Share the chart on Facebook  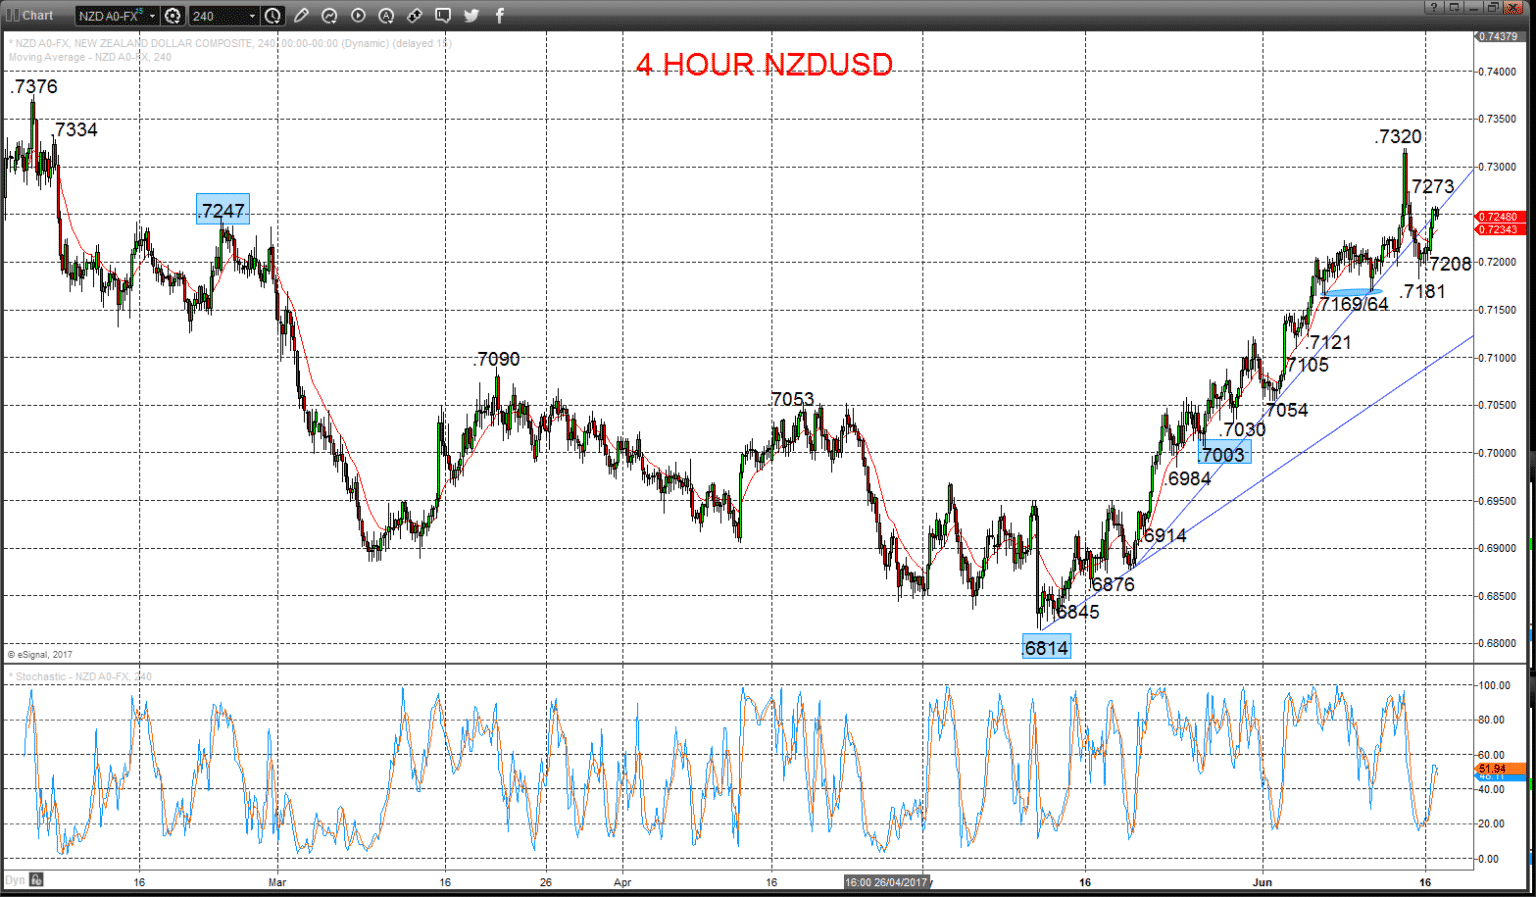tap(499, 16)
